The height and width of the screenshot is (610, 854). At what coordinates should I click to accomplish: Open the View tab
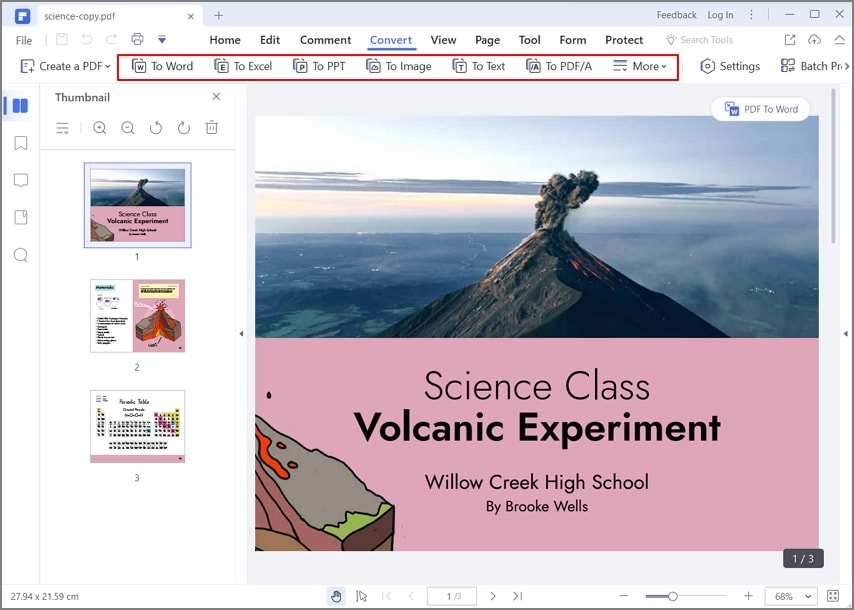point(443,40)
